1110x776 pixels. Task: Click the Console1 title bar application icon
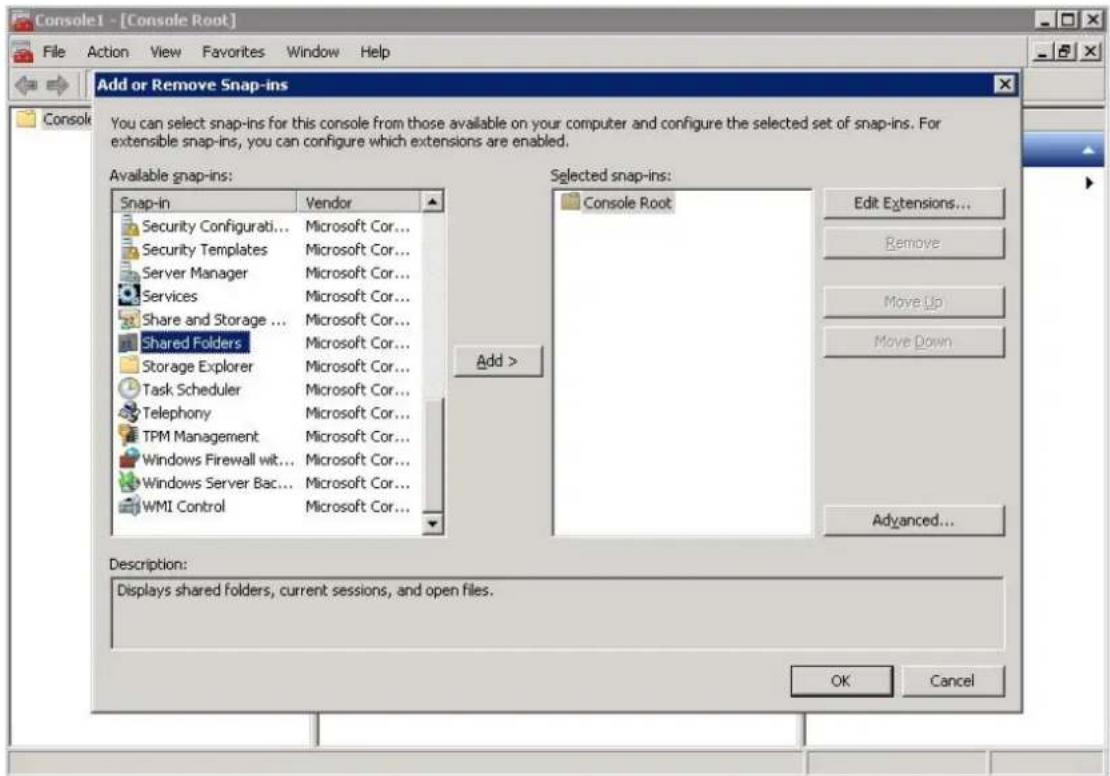coord(23,21)
